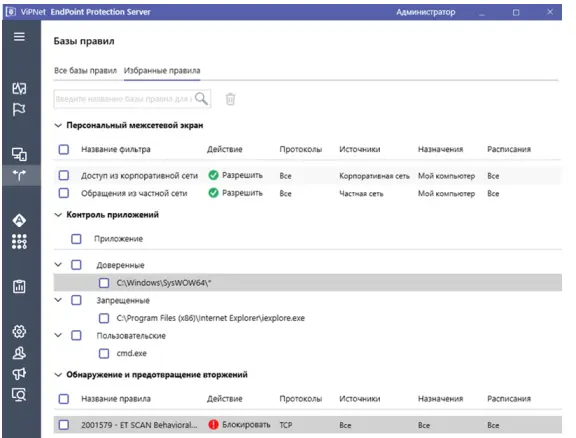The width and height of the screenshot is (576, 438).
Task: Sort firewall rules by Протоколы column
Action: [x=300, y=149]
